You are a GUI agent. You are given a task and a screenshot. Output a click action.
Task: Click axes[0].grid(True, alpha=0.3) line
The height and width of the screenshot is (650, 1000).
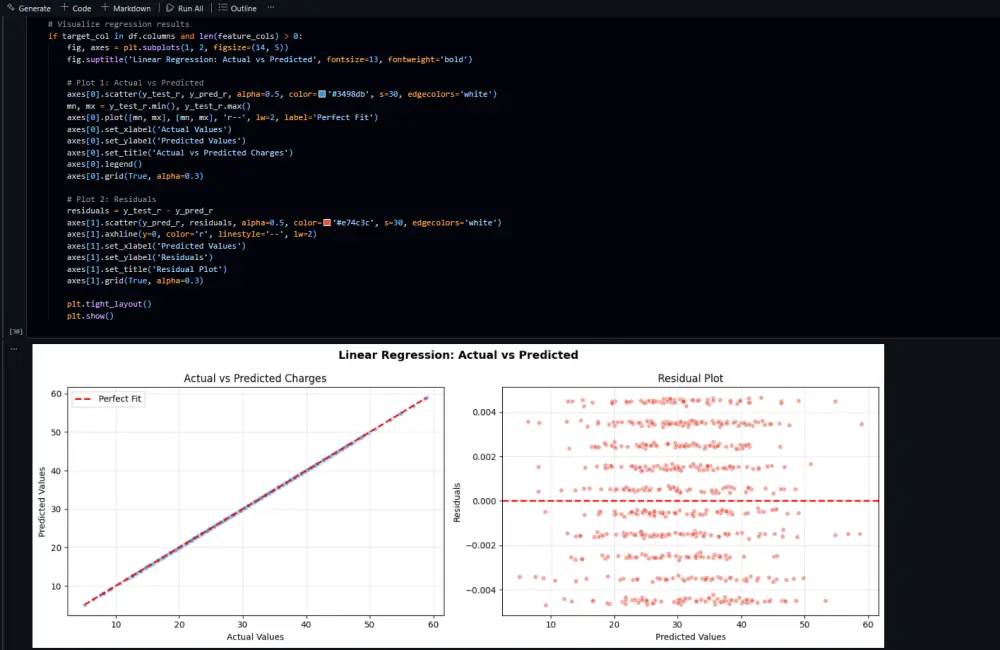[135, 176]
